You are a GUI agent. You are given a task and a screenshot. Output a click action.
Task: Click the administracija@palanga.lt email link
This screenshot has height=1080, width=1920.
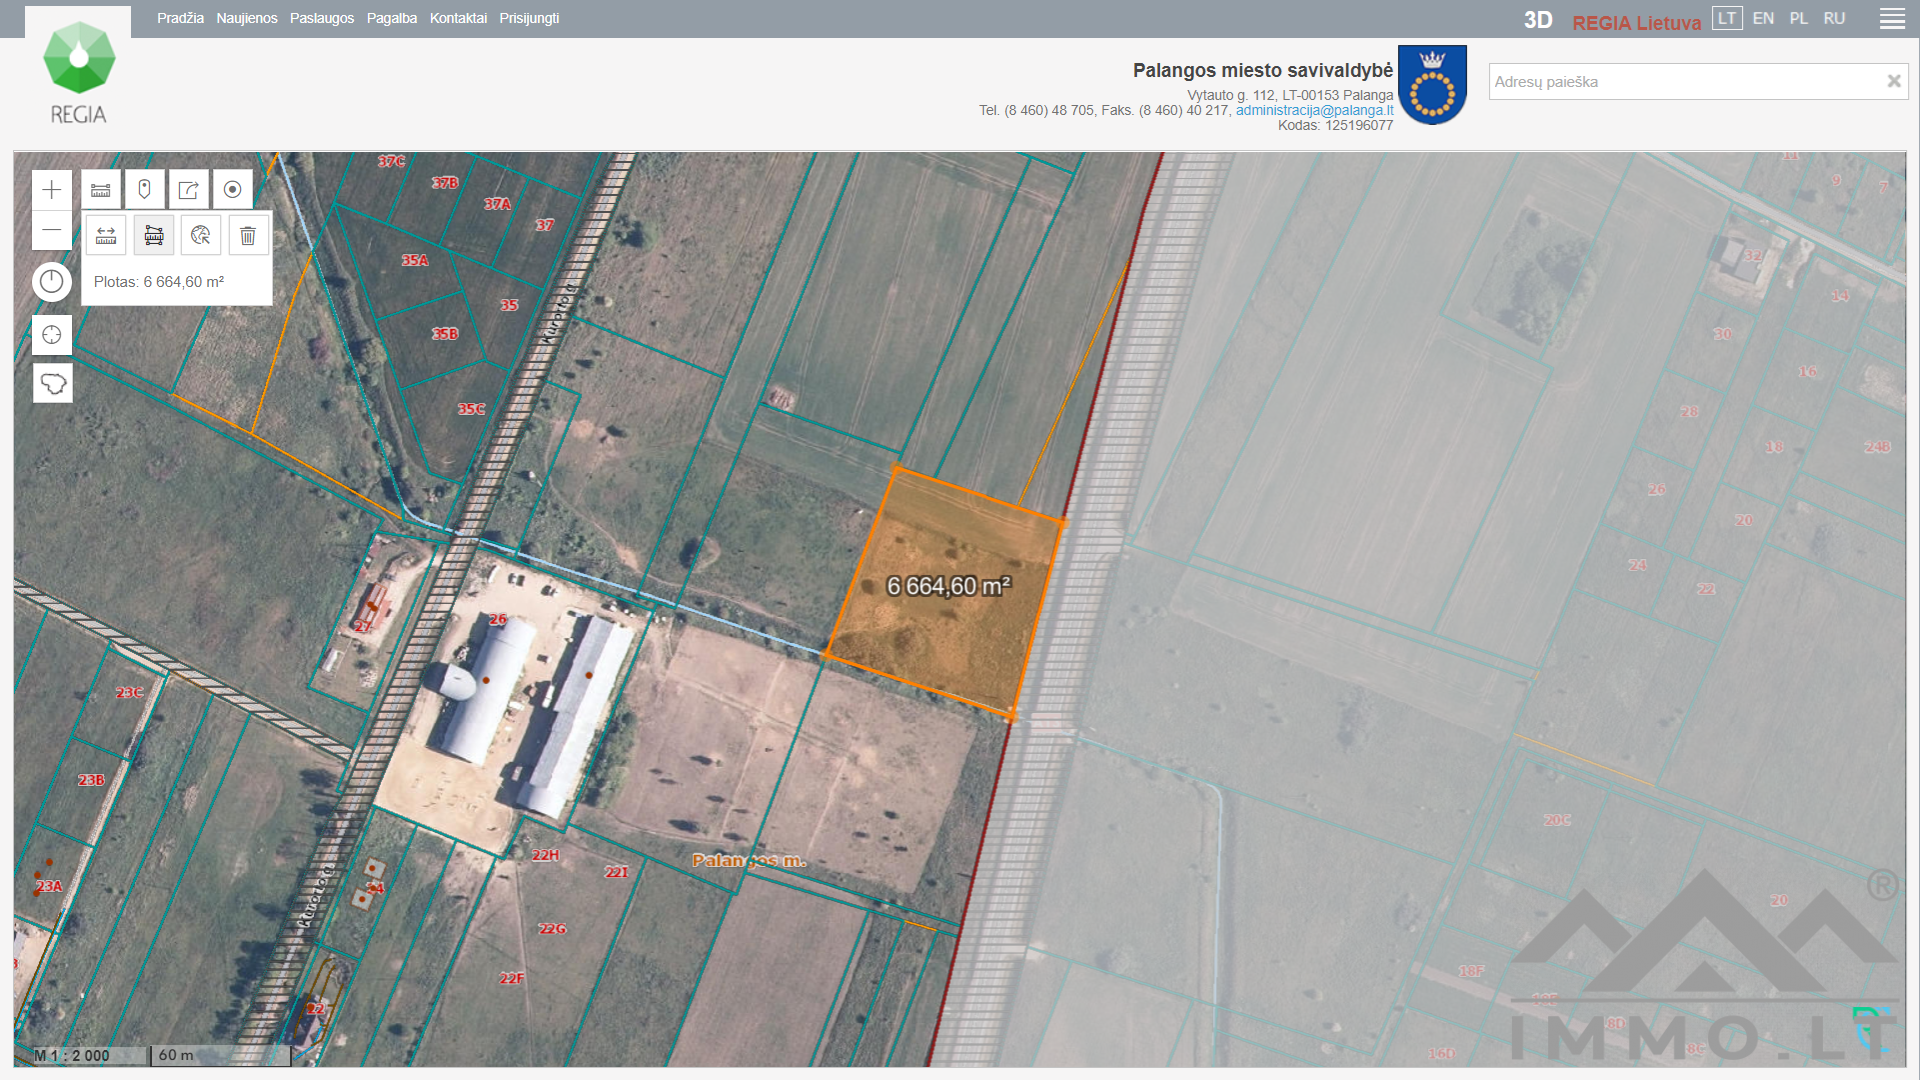[x=1314, y=110]
